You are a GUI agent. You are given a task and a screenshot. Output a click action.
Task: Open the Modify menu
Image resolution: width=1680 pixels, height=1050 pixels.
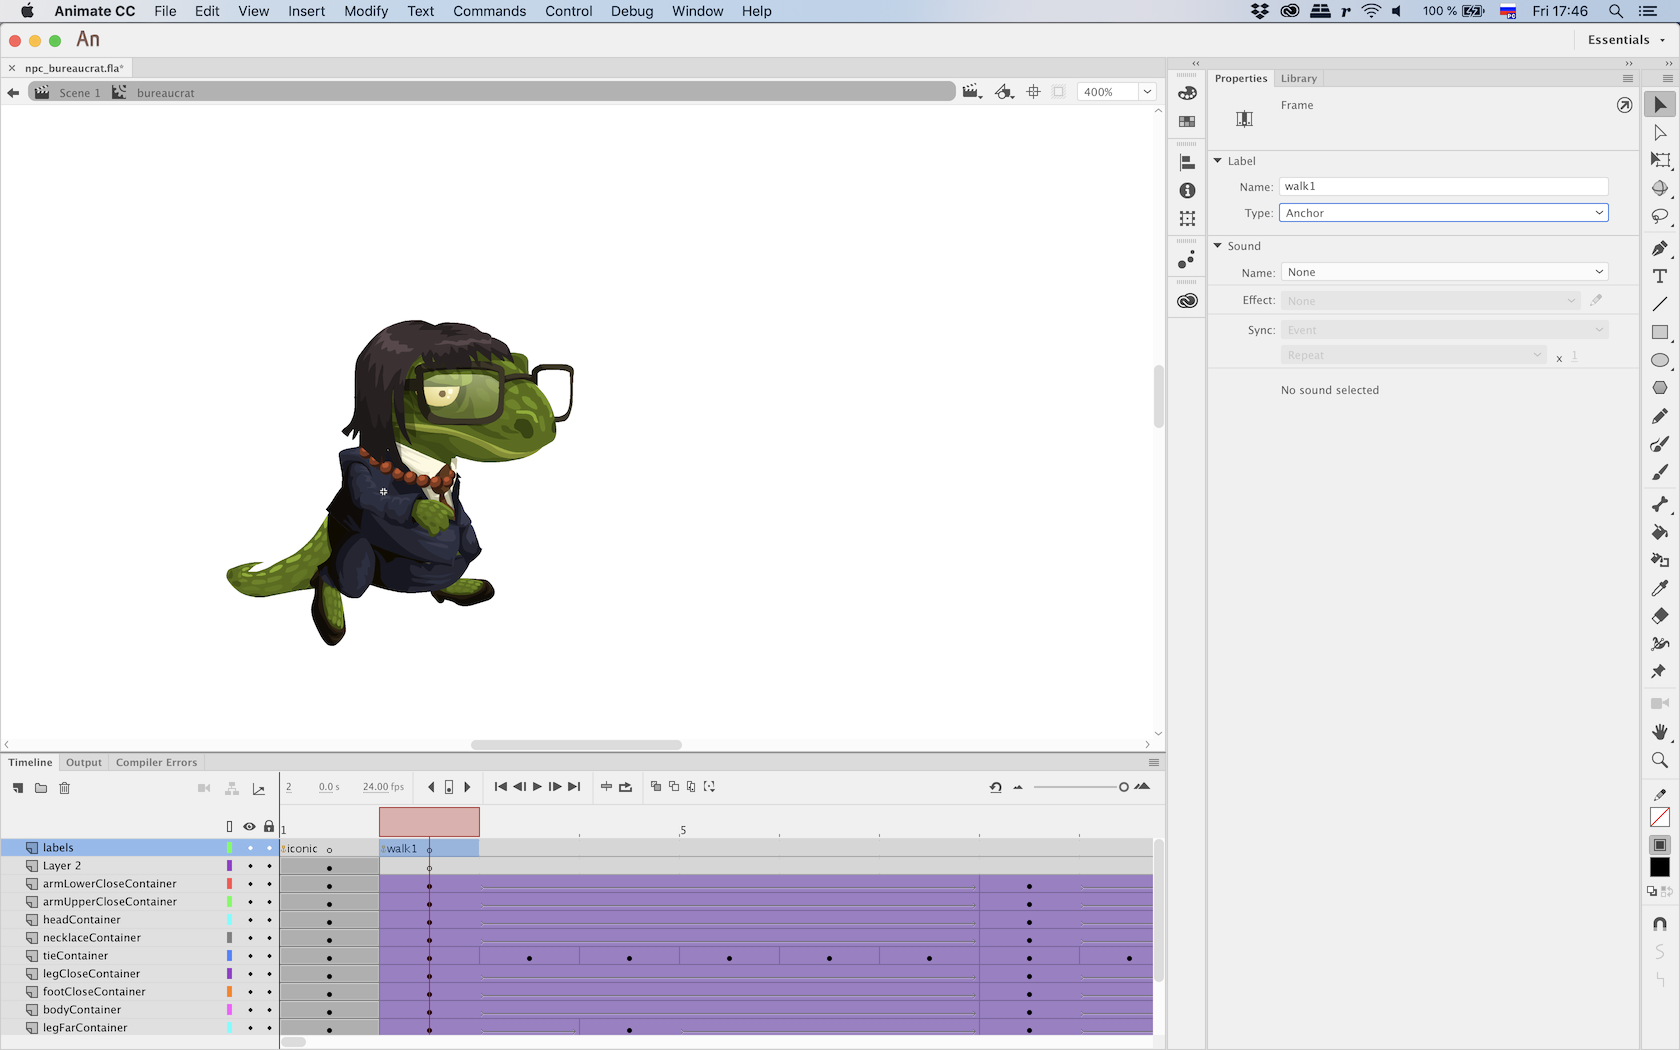[x=366, y=11]
